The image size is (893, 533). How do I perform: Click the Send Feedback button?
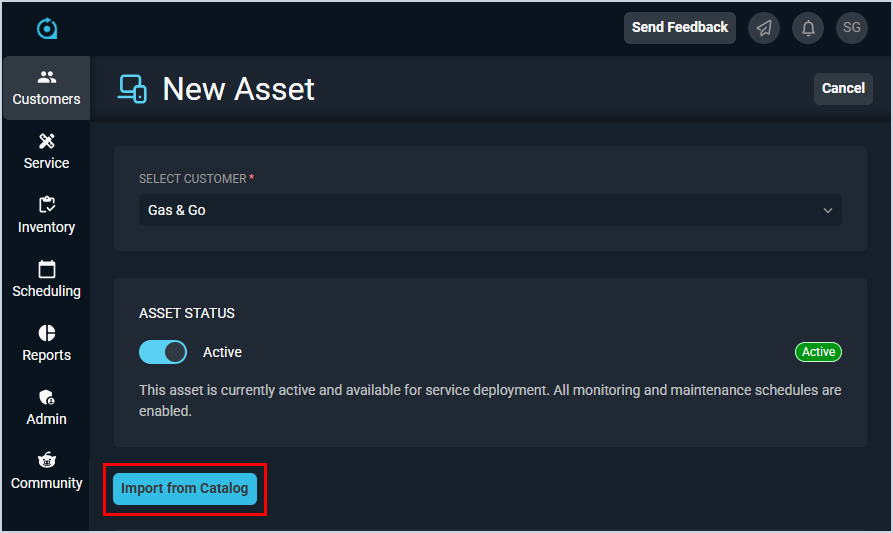tap(680, 28)
